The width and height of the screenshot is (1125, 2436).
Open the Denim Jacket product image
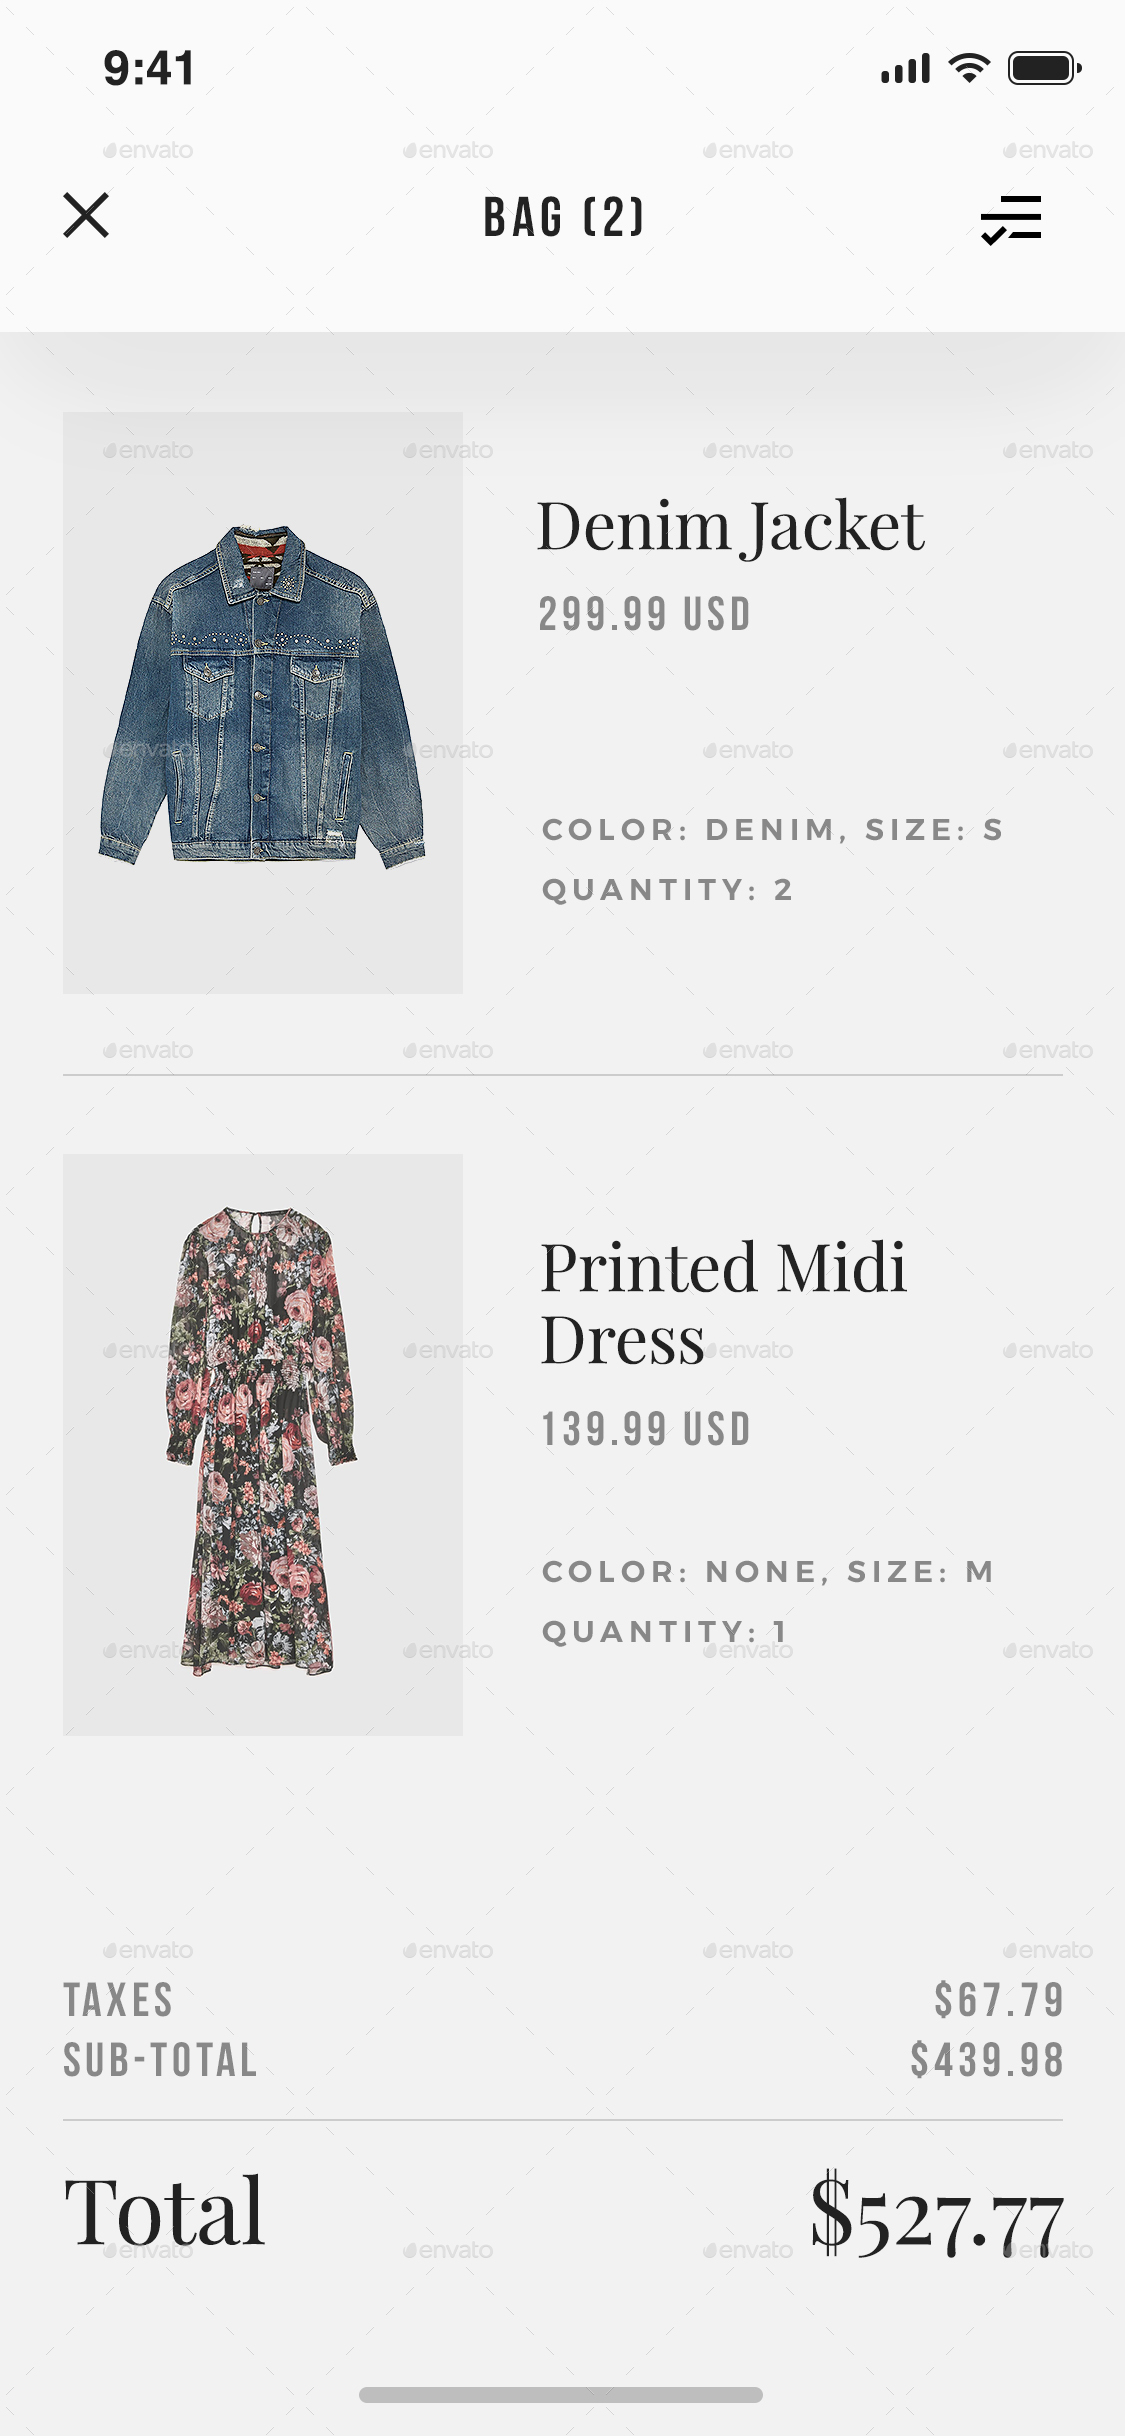pos(263,703)
